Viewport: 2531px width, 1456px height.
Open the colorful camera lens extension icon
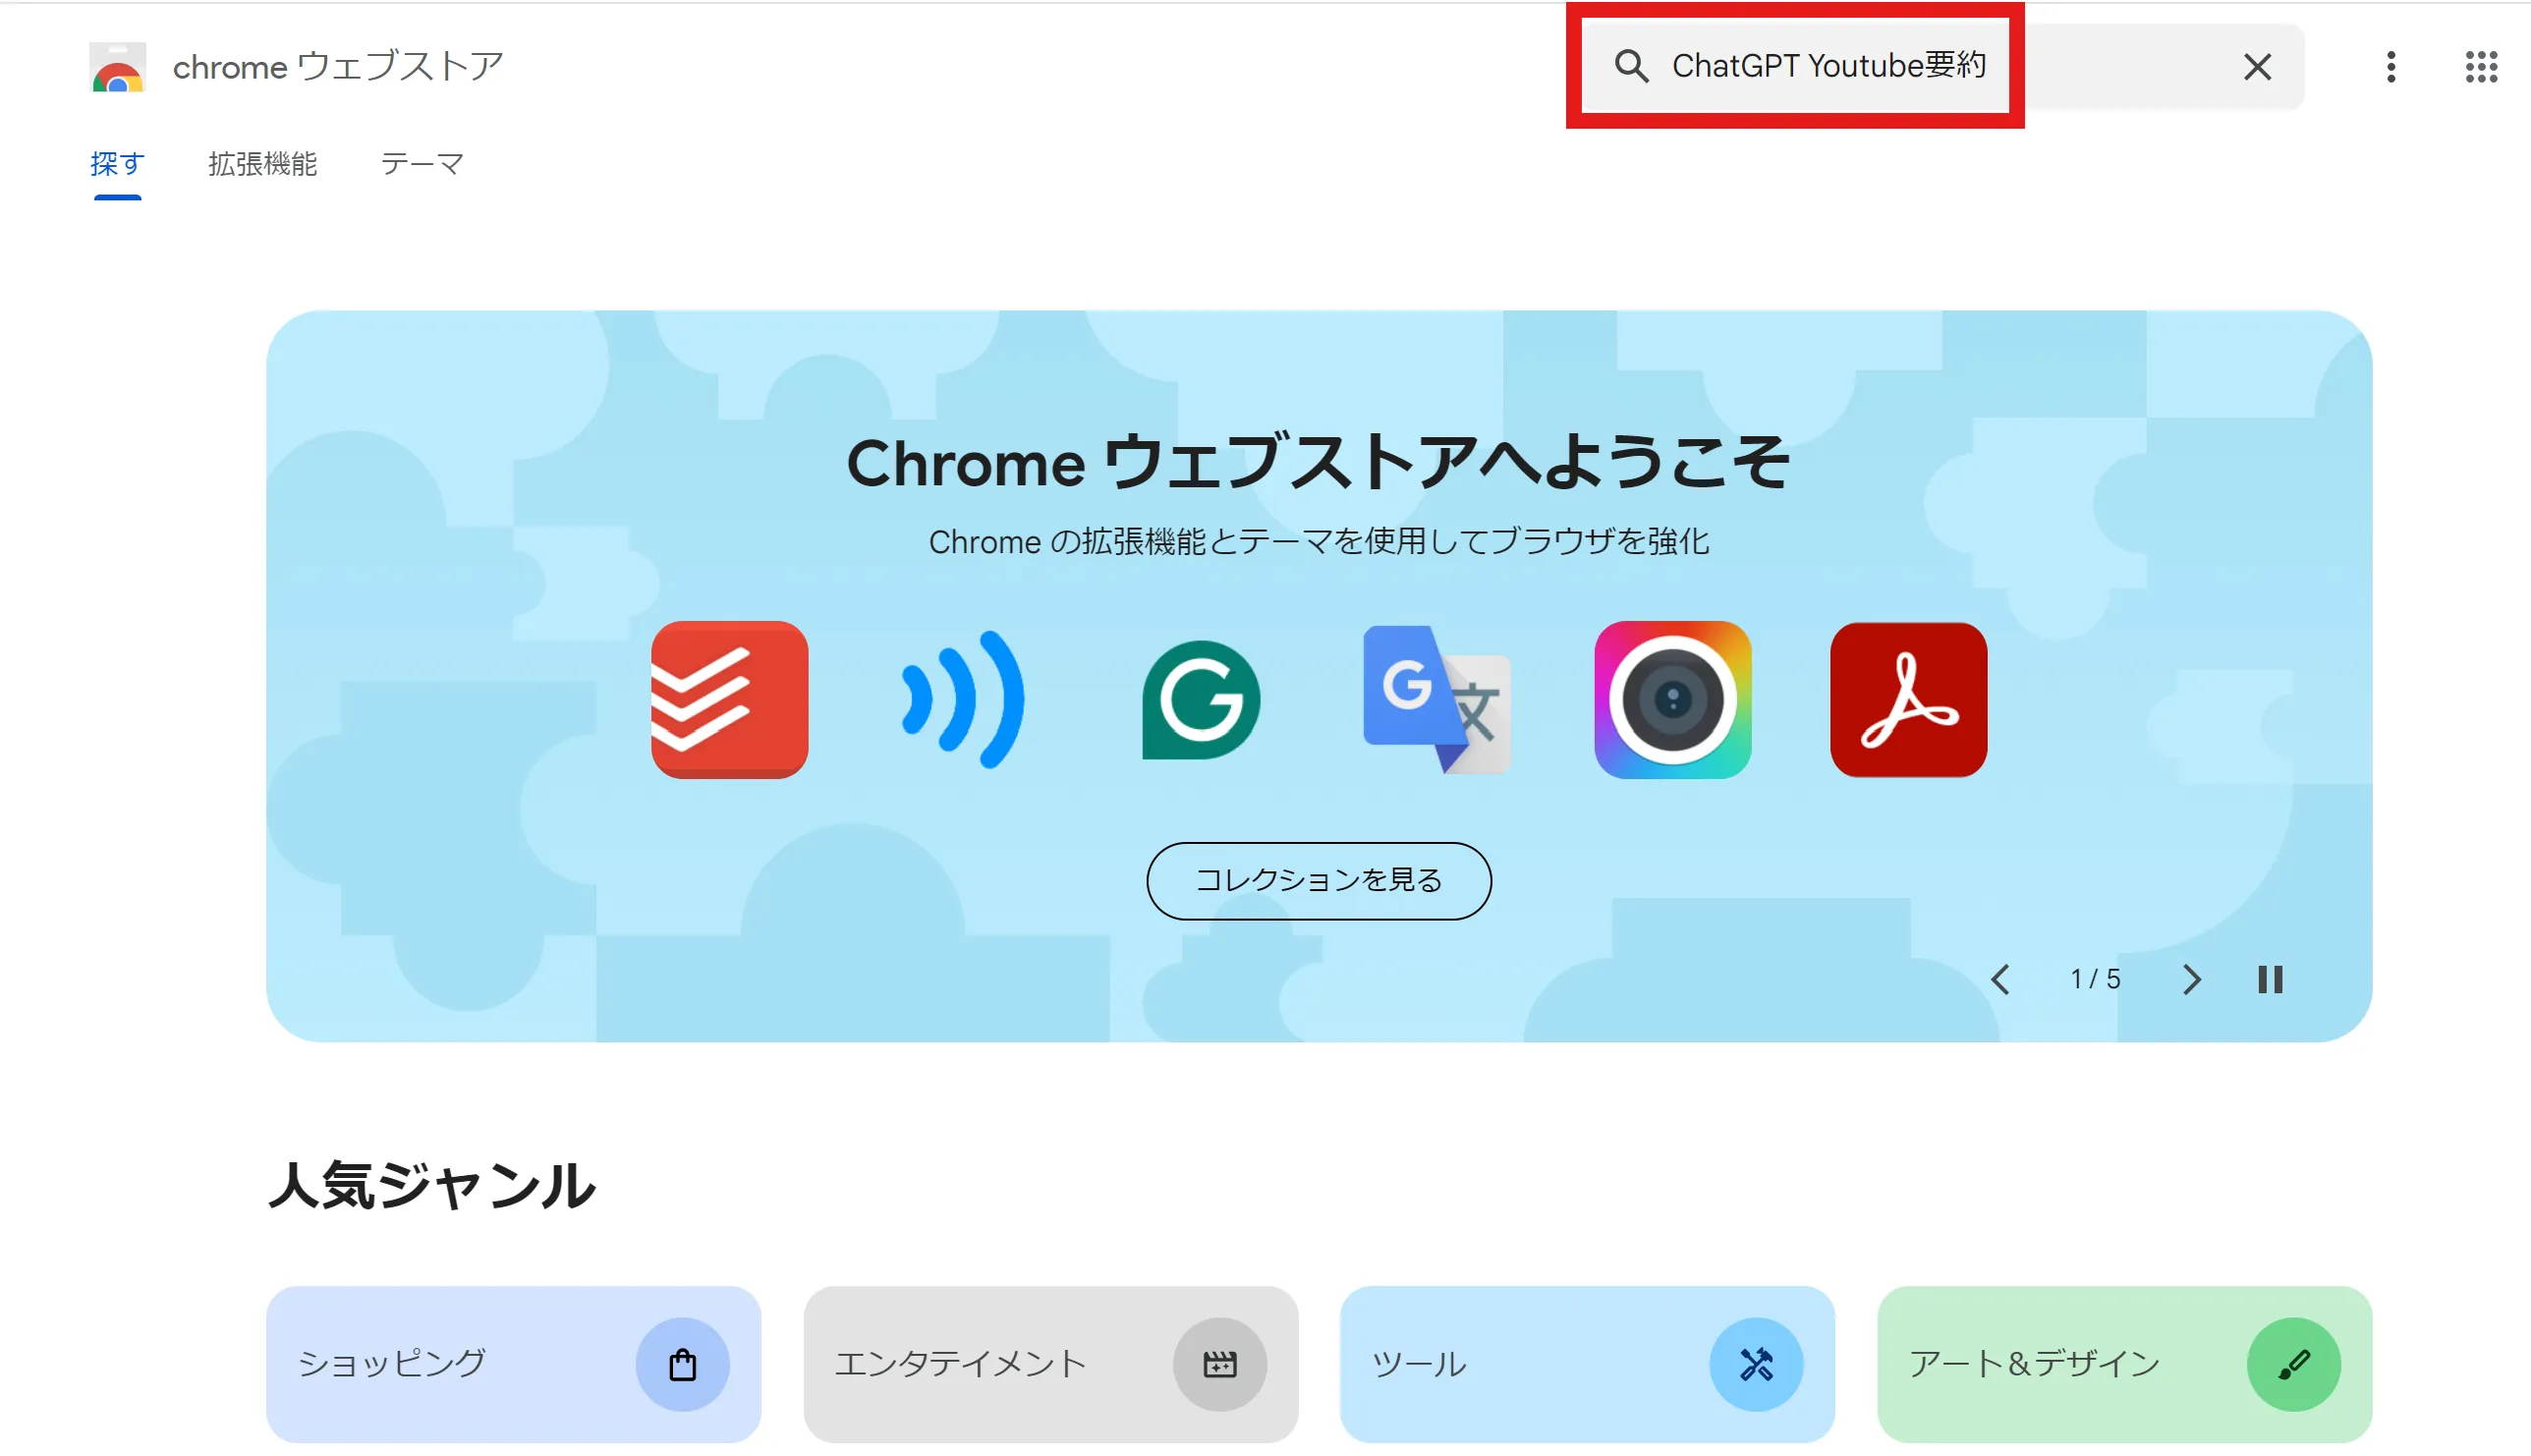tap(1672, 699)
